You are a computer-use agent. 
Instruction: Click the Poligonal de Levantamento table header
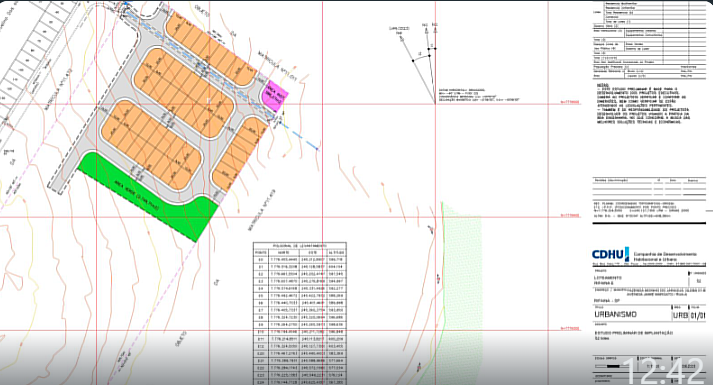[300, 245]
